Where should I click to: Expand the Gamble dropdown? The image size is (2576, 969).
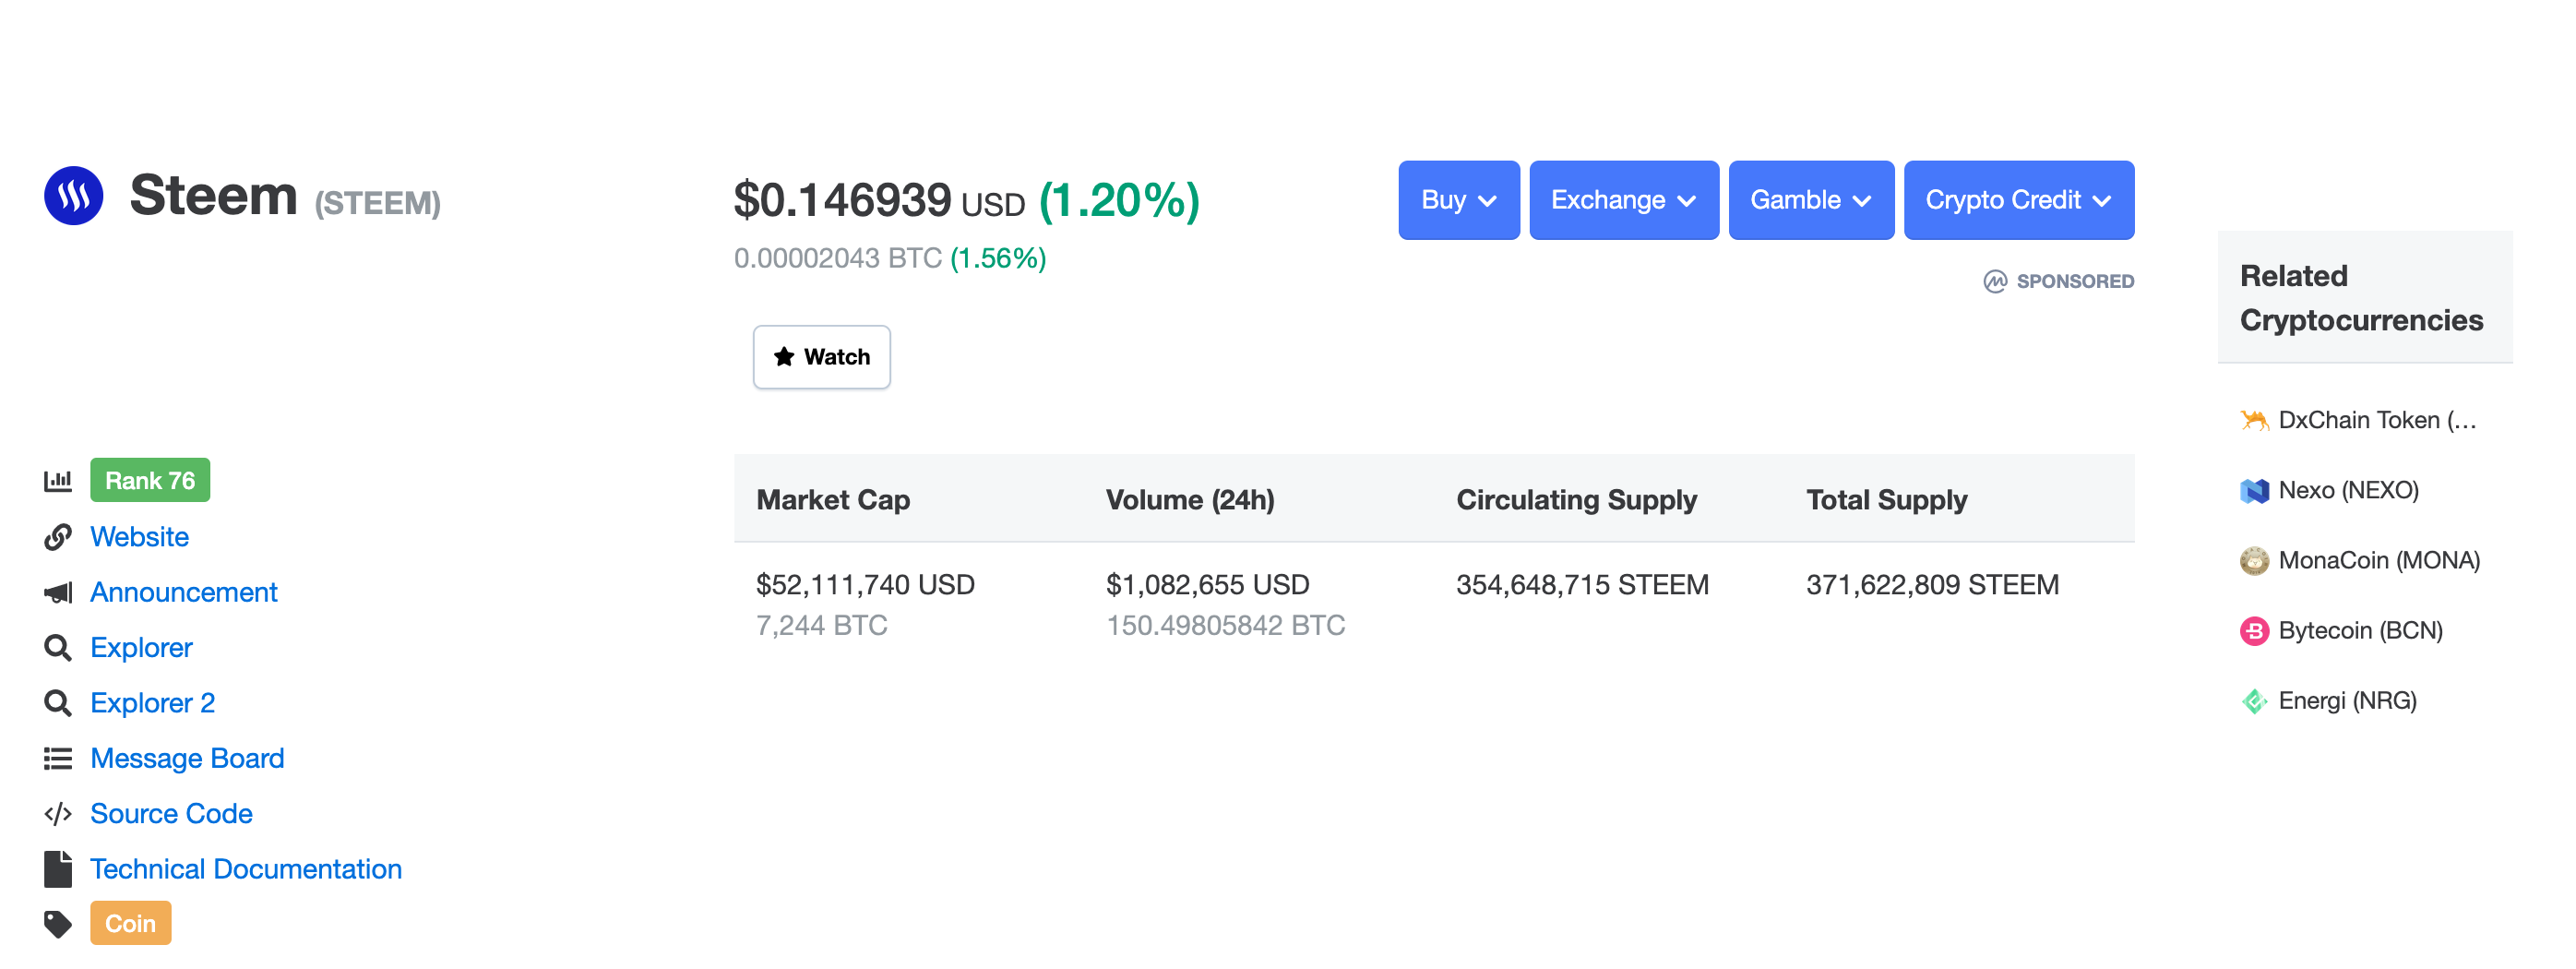[x=1810, y=200]
